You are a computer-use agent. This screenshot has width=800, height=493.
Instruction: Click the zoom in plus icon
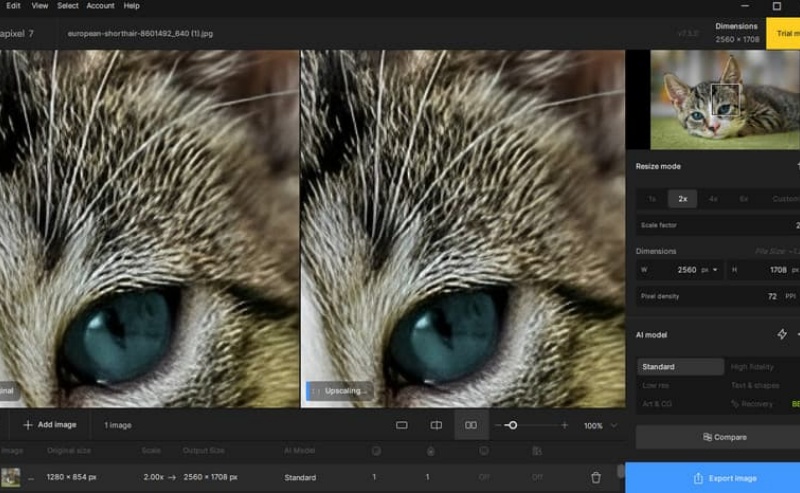(564, 425)
